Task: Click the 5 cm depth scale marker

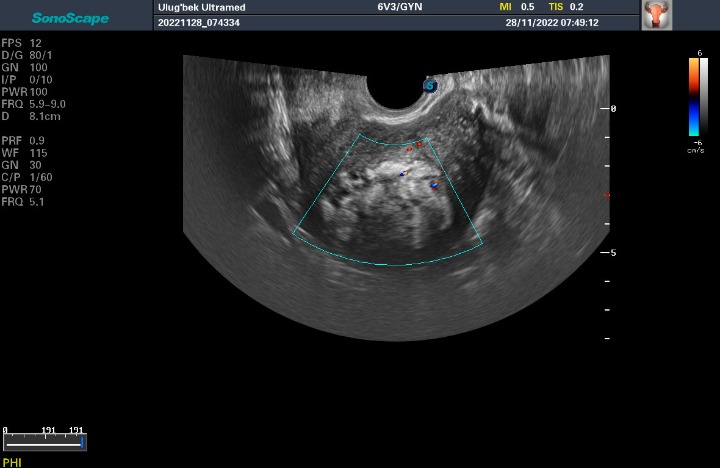Action: [613, 253]
